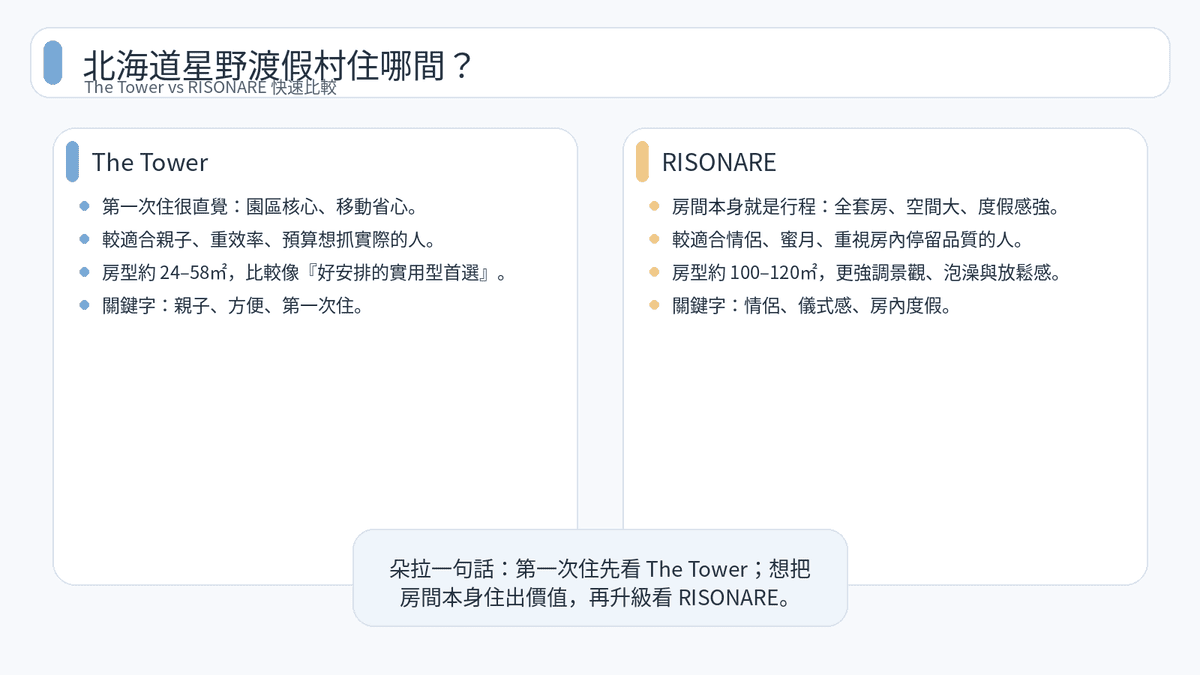Click the blue marker next to The Tower heading

pos(72,162)
